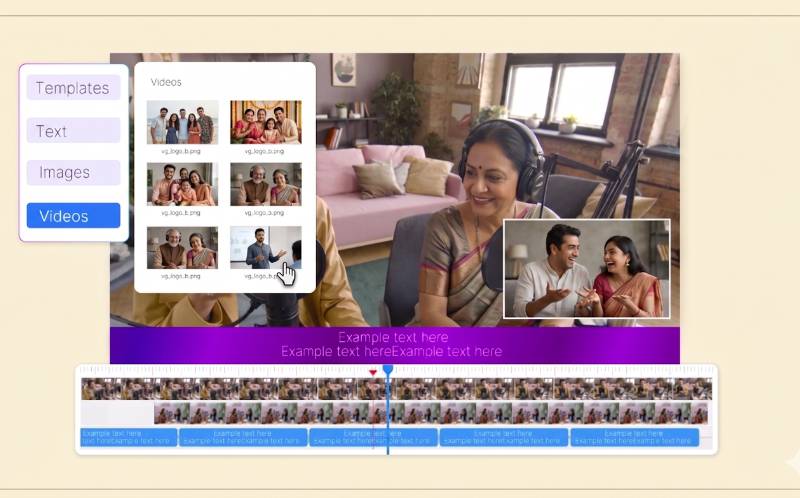The image size is (800, 498).
Task: Select the family with toddler video thumbnail
Action: coord(183,184)
